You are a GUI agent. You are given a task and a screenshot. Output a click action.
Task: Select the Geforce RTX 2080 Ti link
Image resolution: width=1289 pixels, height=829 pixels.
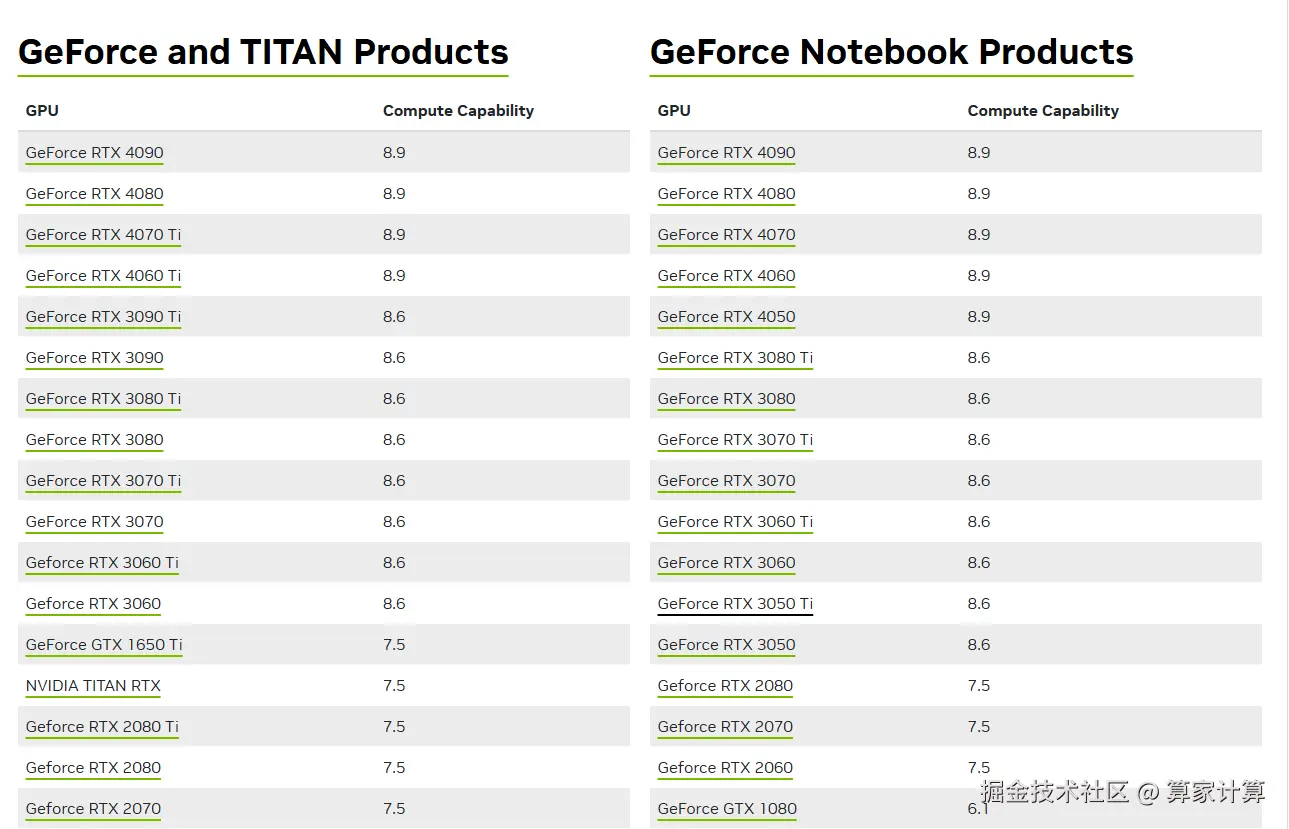coord(102,727)
